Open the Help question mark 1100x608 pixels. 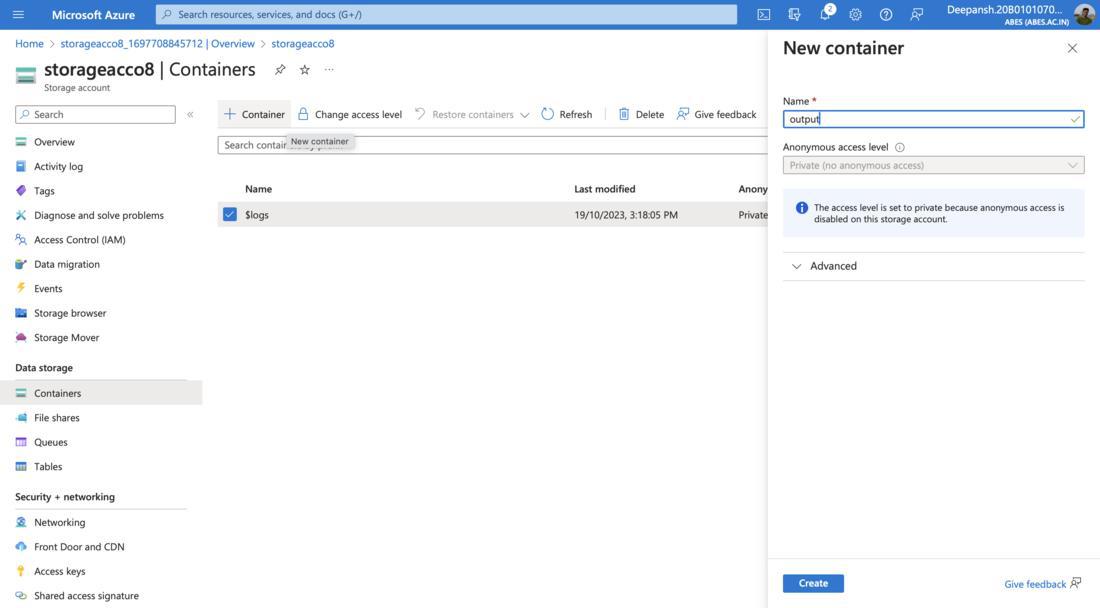pos(886,14)
